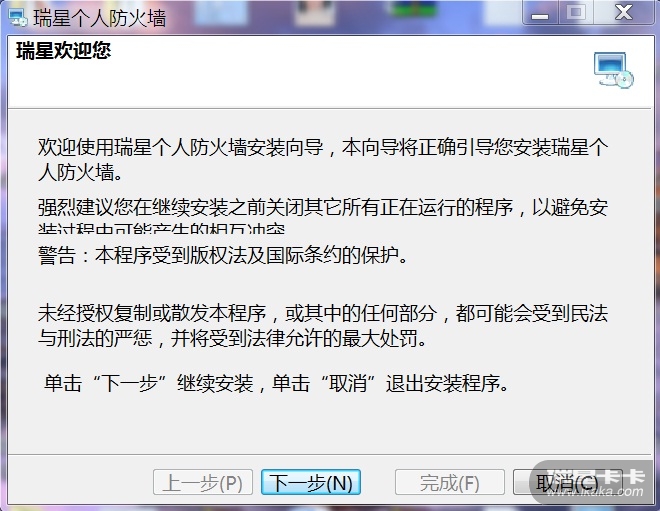Continue setup with 下一步(N) button

coord(311,482)
